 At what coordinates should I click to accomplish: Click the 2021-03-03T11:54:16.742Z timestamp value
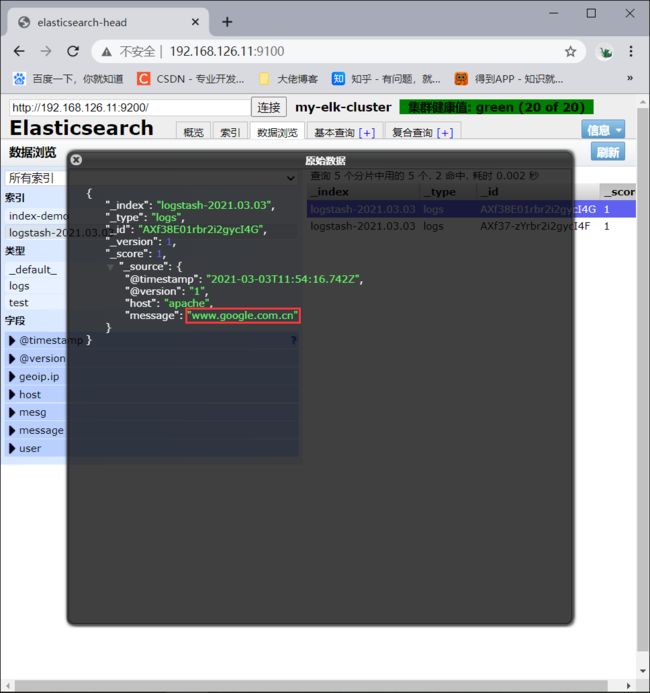(283, 279)
